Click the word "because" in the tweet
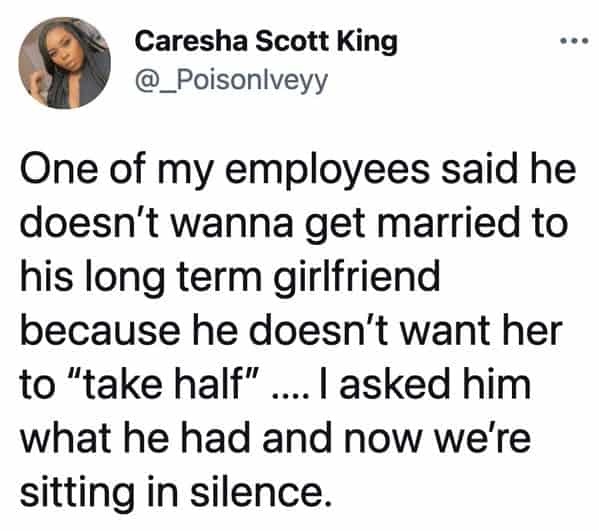The image size is (599, 531). (100, 330)
